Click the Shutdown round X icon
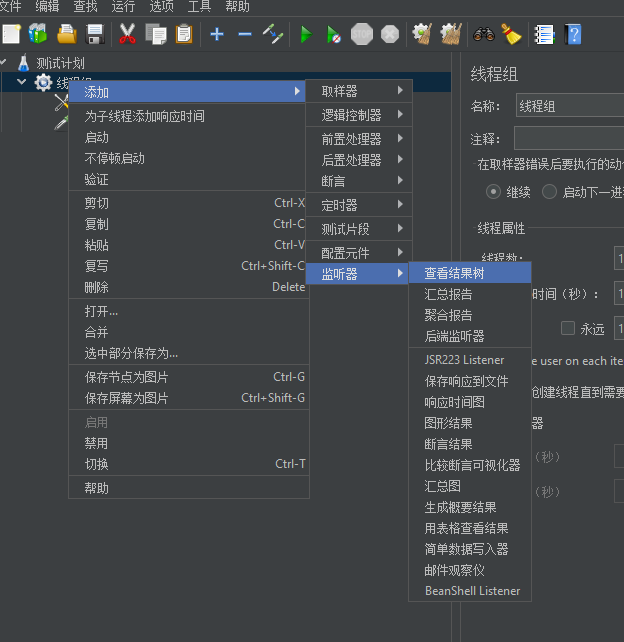The image size is (624, 642). coord(390,34)
